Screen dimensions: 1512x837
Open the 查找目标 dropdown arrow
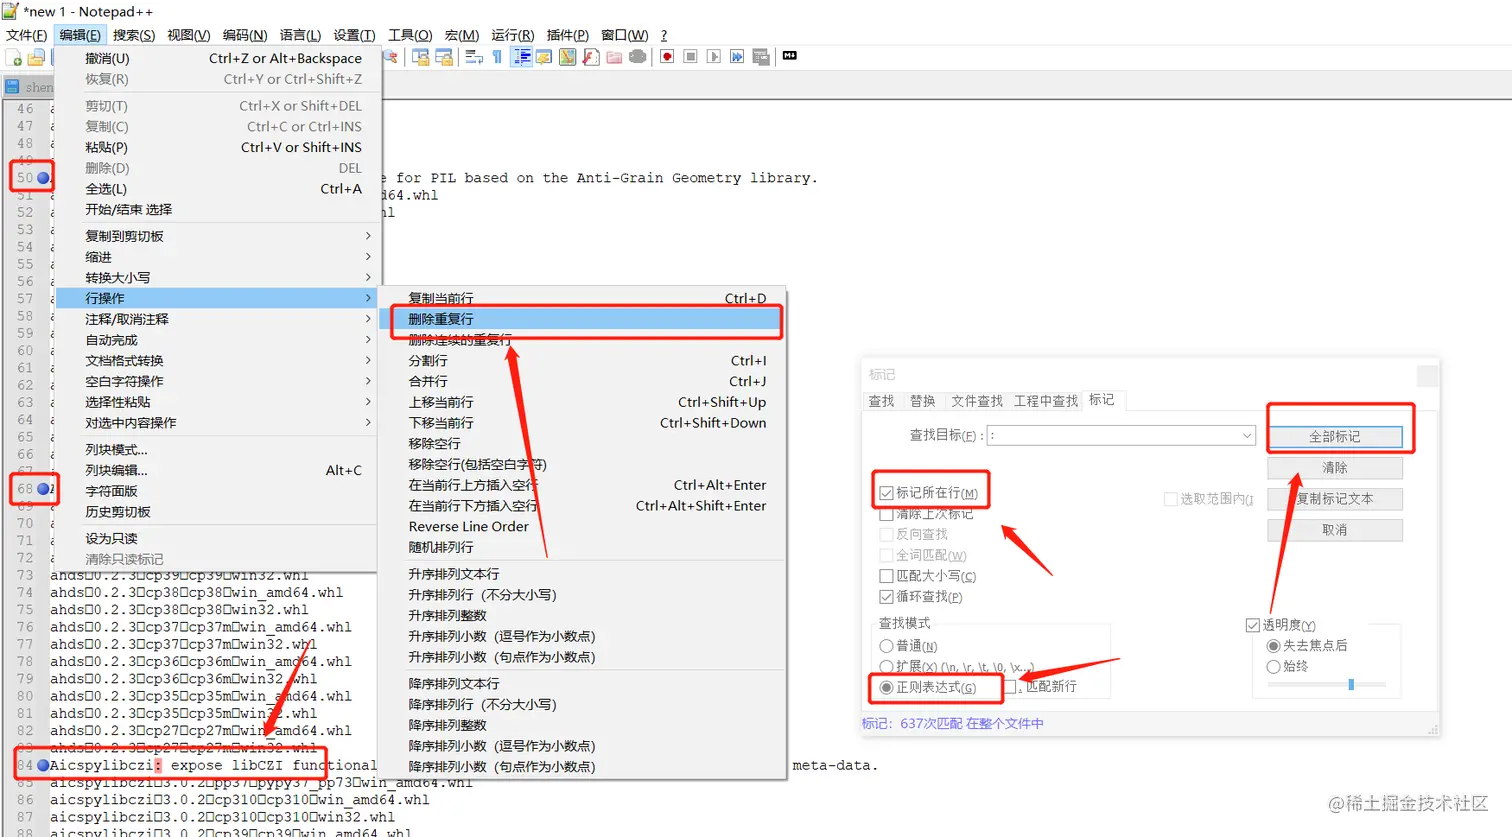click(x=1247, y=435)
